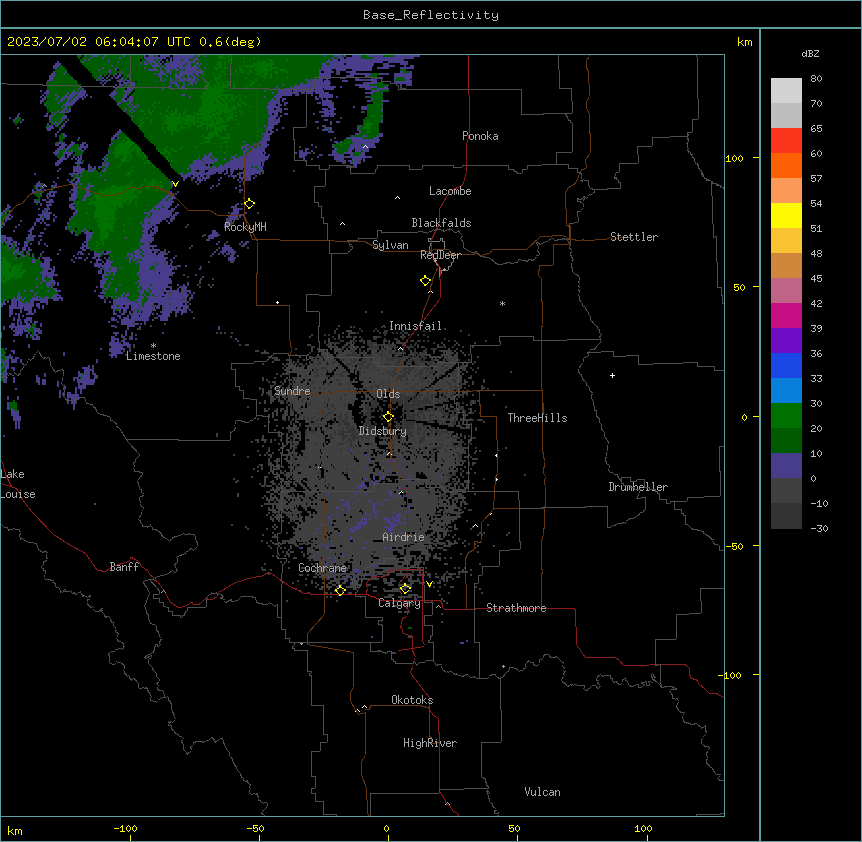This screenshot has width=862, height=842.
Task: Click the 80 value on dBZ scale
Action: pos(816,79)
